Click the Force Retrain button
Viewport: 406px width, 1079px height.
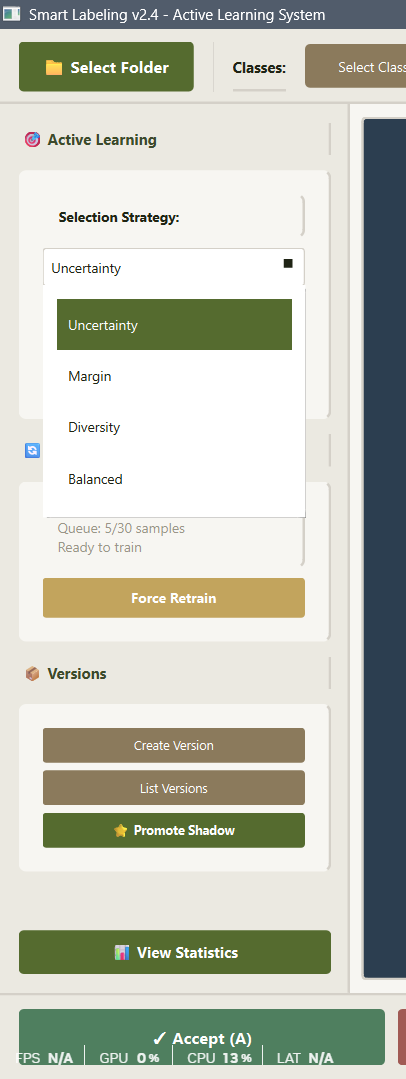point(173,598)
